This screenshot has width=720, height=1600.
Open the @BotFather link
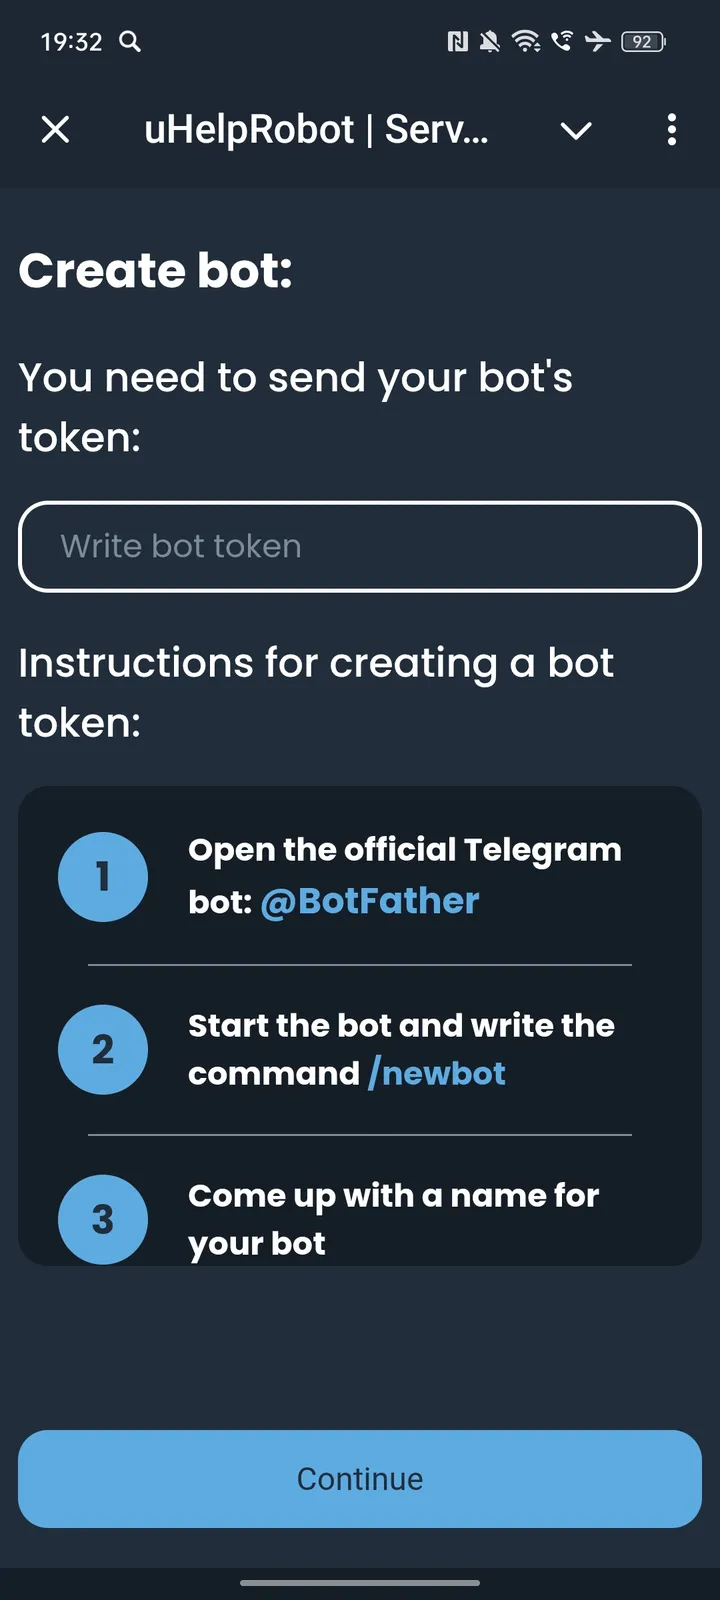click(x=369, y=900)
